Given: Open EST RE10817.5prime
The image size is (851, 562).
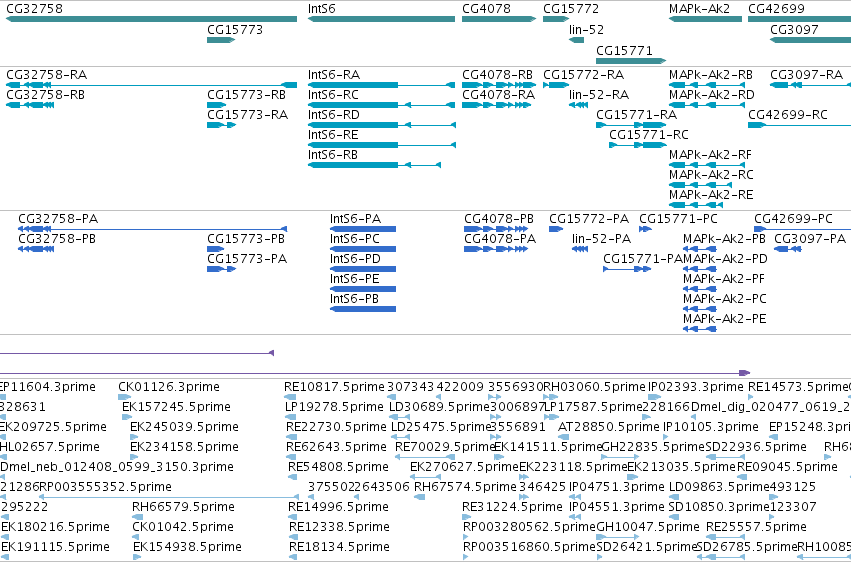Looking at the screenshot, I should point(334,387).
